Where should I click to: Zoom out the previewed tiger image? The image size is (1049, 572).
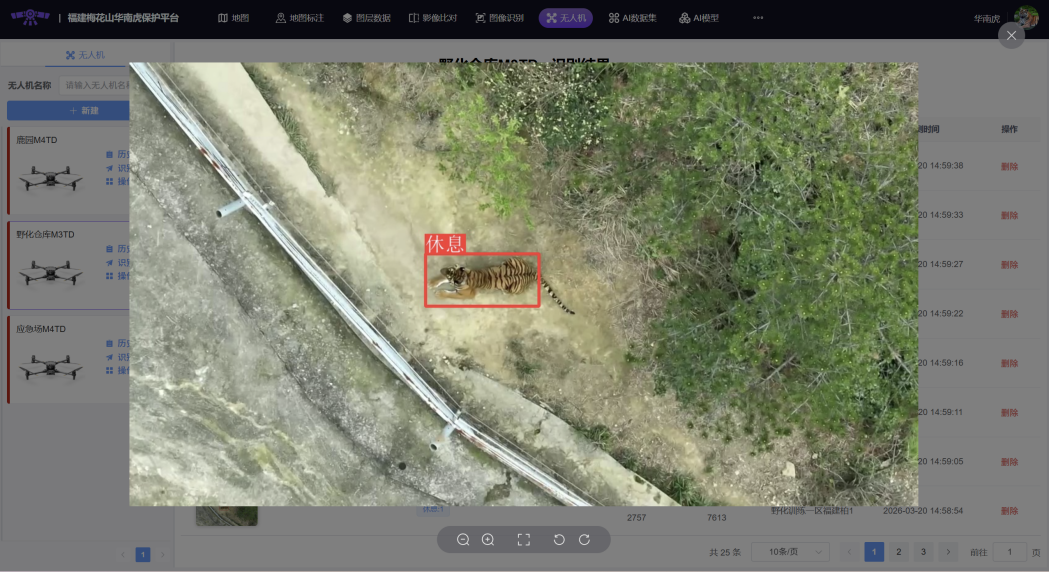pos(463,539)
